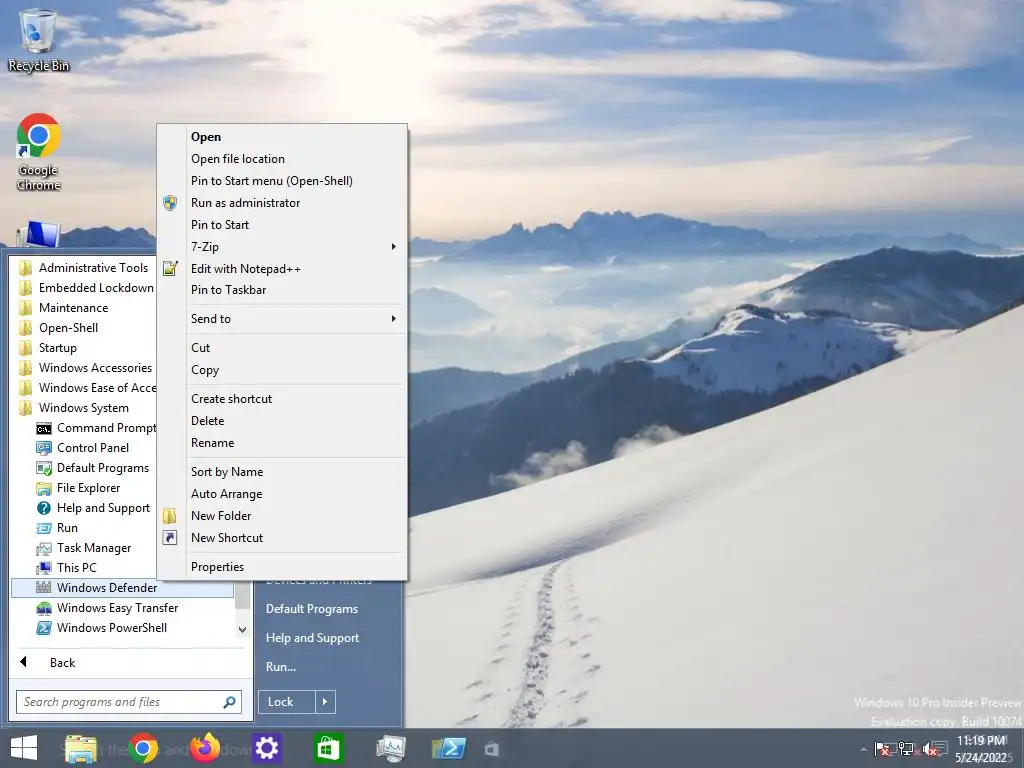Expand the Send to submenu arrow
1024x768 pixels.
pos(393,318)
